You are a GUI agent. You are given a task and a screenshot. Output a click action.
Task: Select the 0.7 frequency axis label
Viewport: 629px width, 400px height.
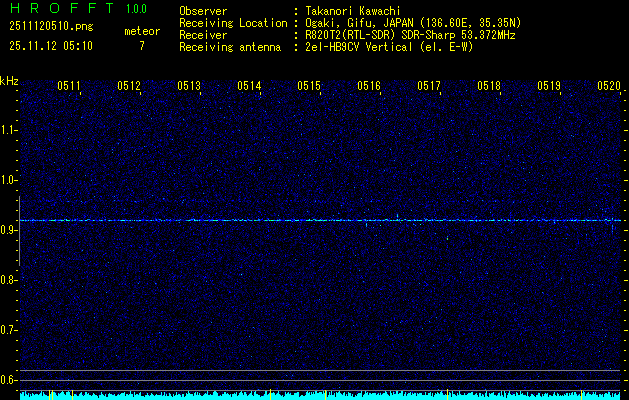click(9, 330)
